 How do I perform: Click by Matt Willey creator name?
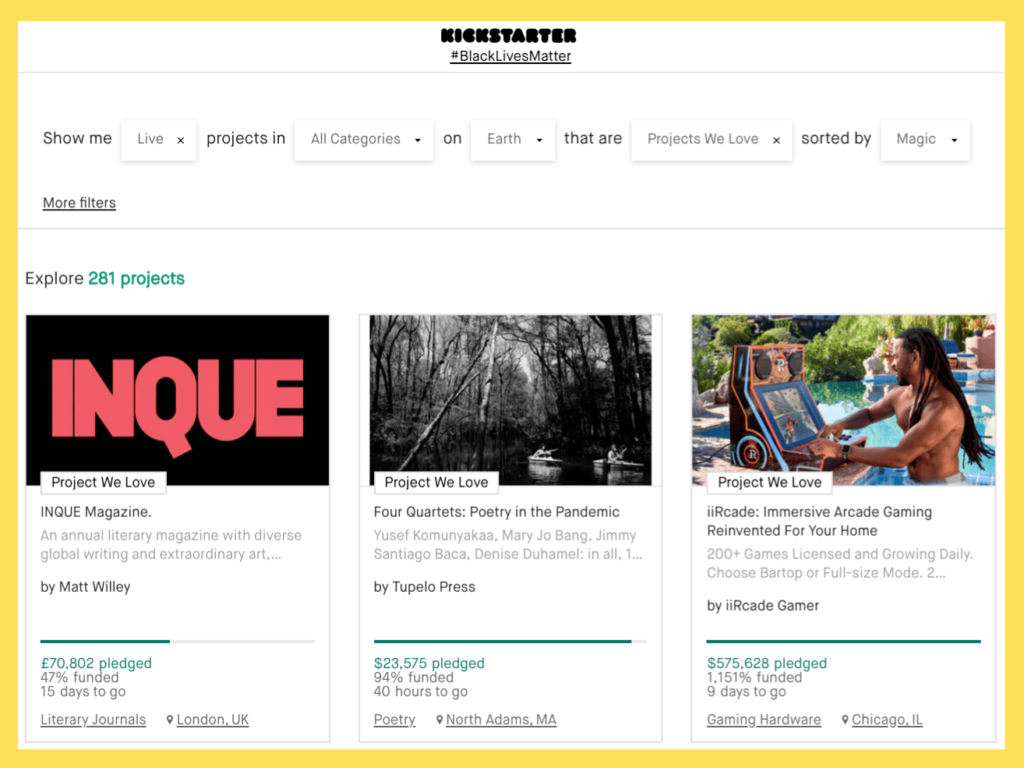(x=86, y=586)
